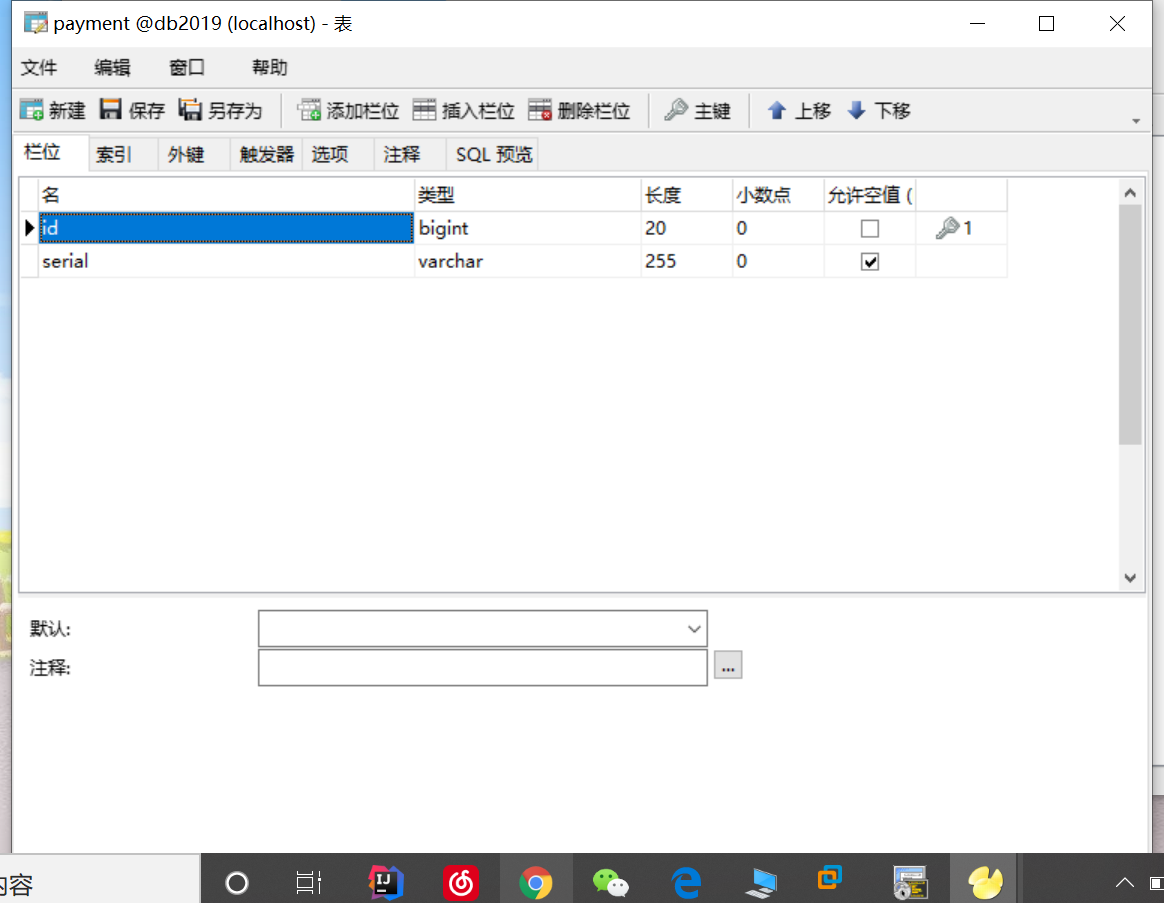Image resolution: width=1164 pixels, height=903 pixels.
Task: Open the toolbar overflow arrow at right
Action: (x=1136, y=121)
